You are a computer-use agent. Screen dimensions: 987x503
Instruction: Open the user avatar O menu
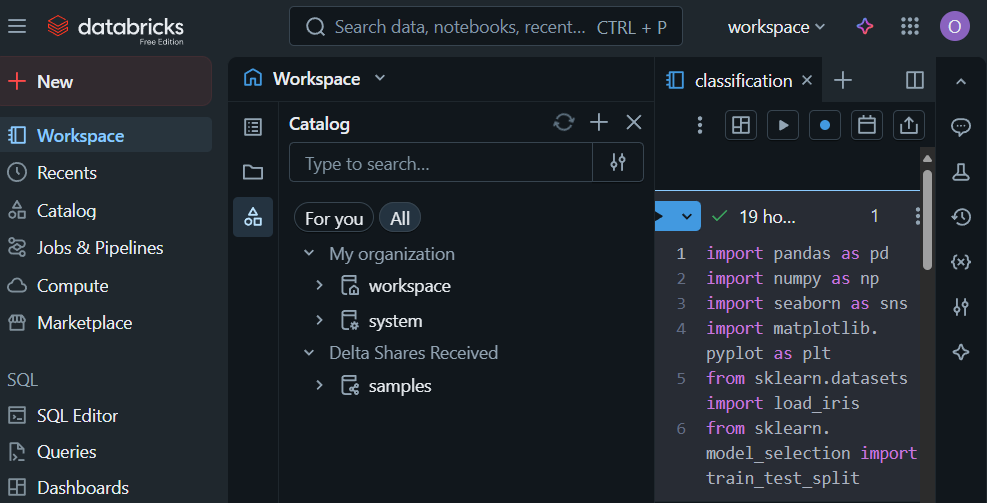[954, 26]
